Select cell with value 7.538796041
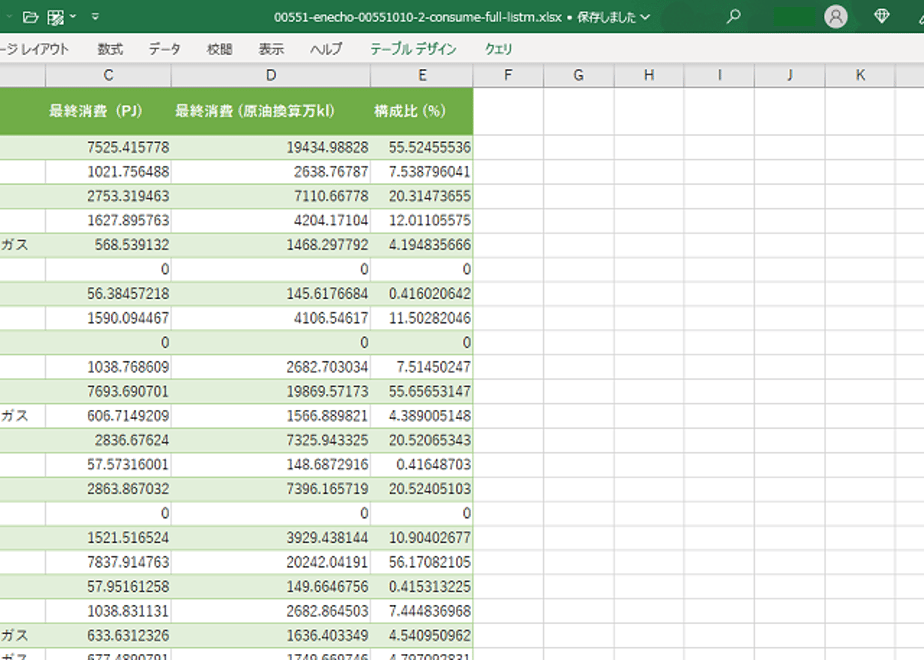924x660 pixels. coord(422,171)
